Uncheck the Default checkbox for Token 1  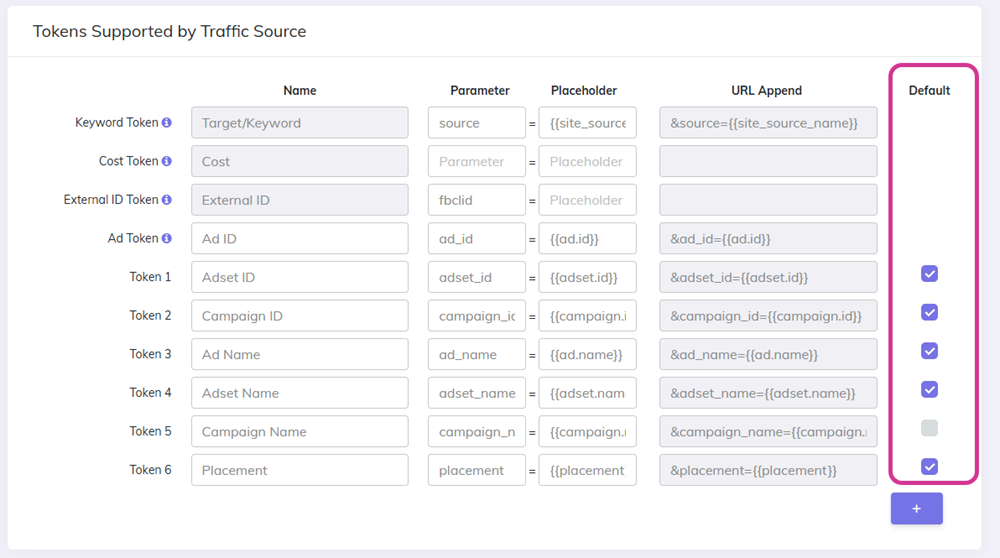click(929, 274)
